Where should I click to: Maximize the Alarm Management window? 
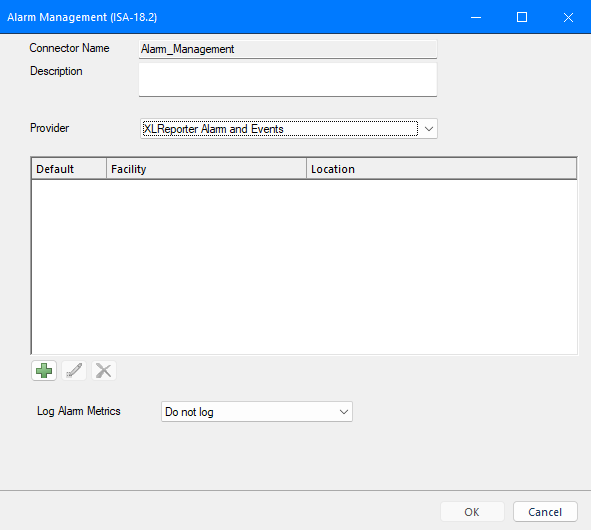[522, 17]
